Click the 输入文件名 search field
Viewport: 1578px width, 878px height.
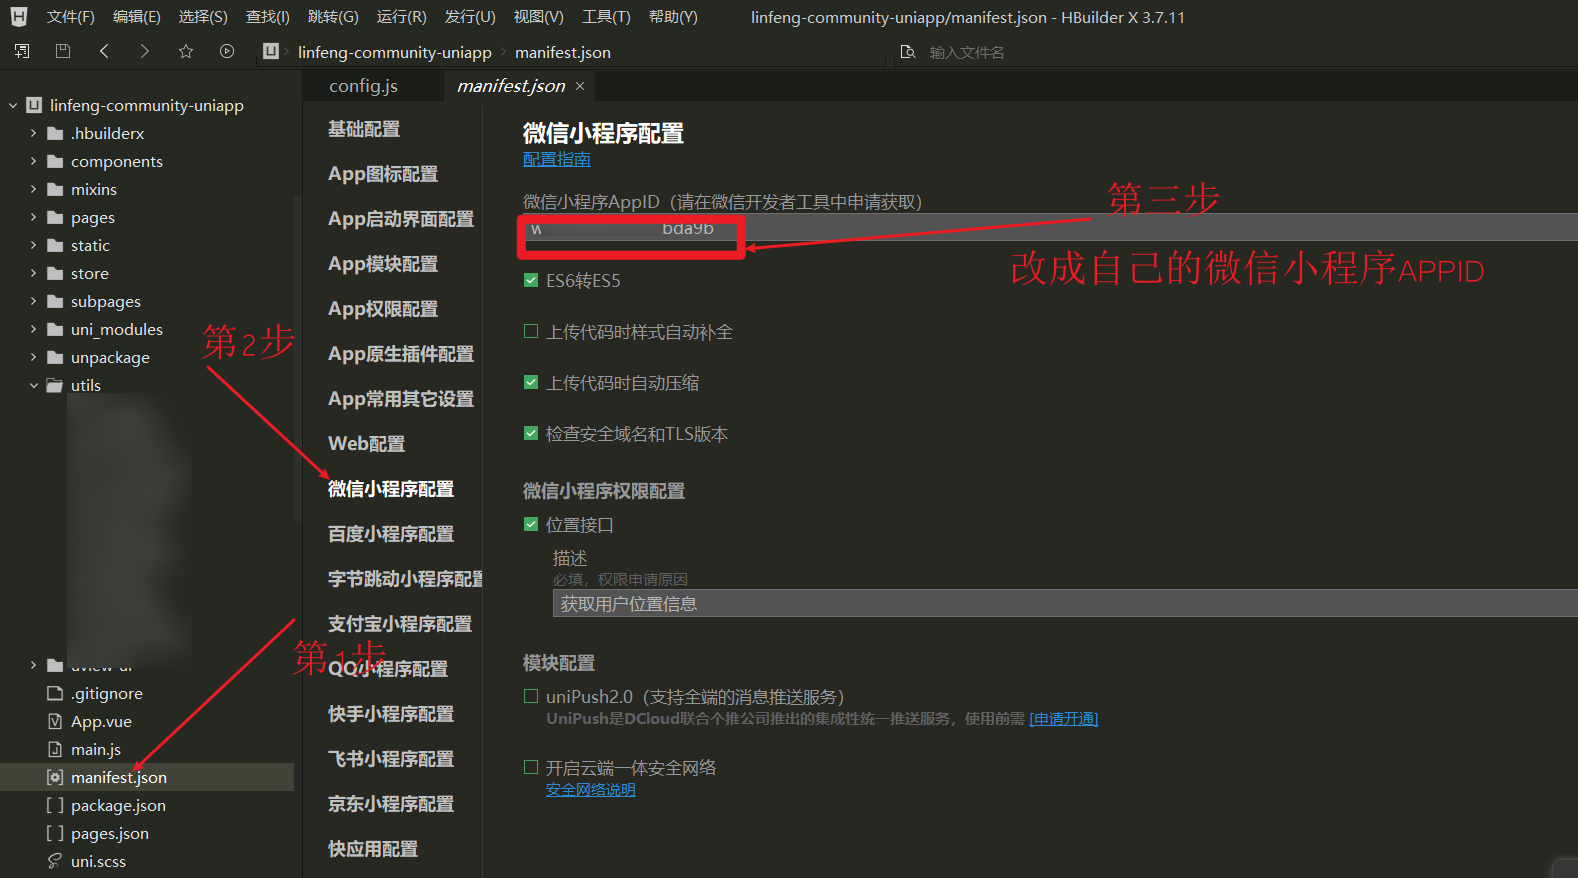tap(967, 52)
